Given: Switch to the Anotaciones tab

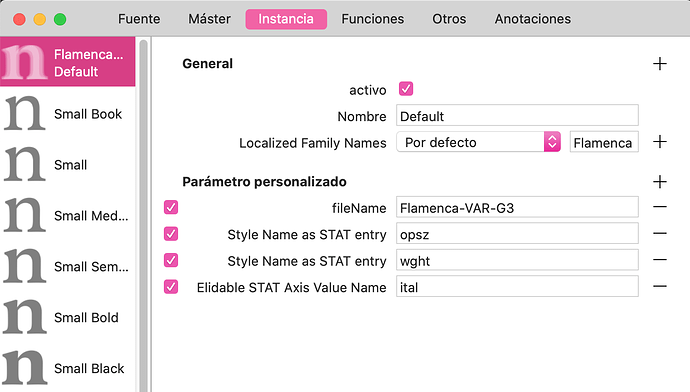Looking at the screenshot, I should pos(532,19).
